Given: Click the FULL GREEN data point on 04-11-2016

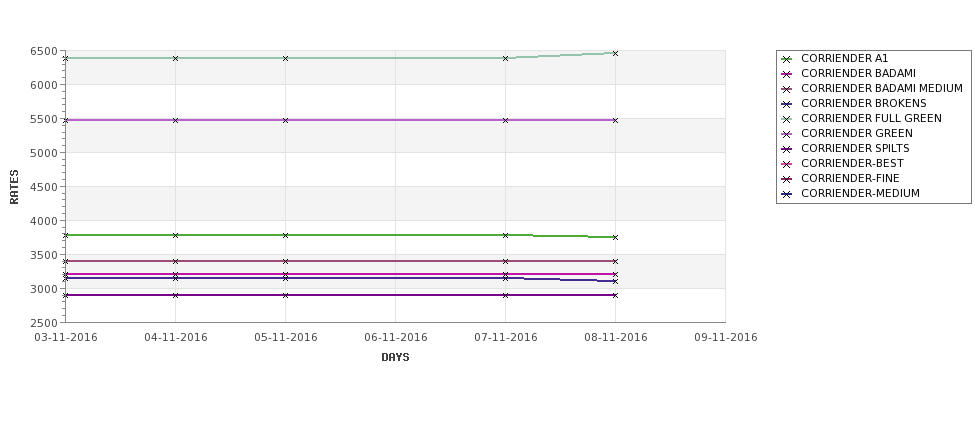Looking at the screenshot, I should (175, 58).
